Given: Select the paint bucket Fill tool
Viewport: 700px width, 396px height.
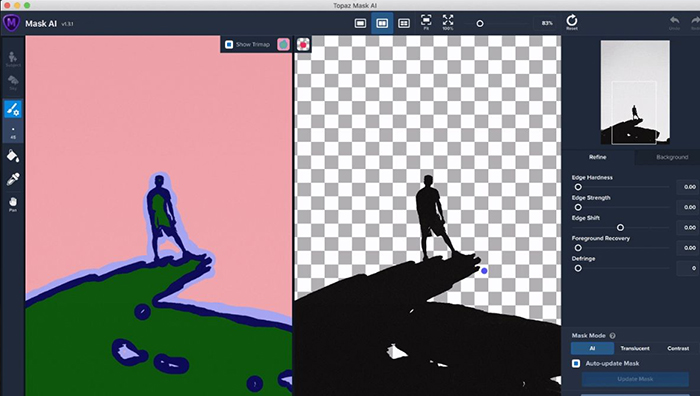Looking at the screenshot, I should 13,156.
